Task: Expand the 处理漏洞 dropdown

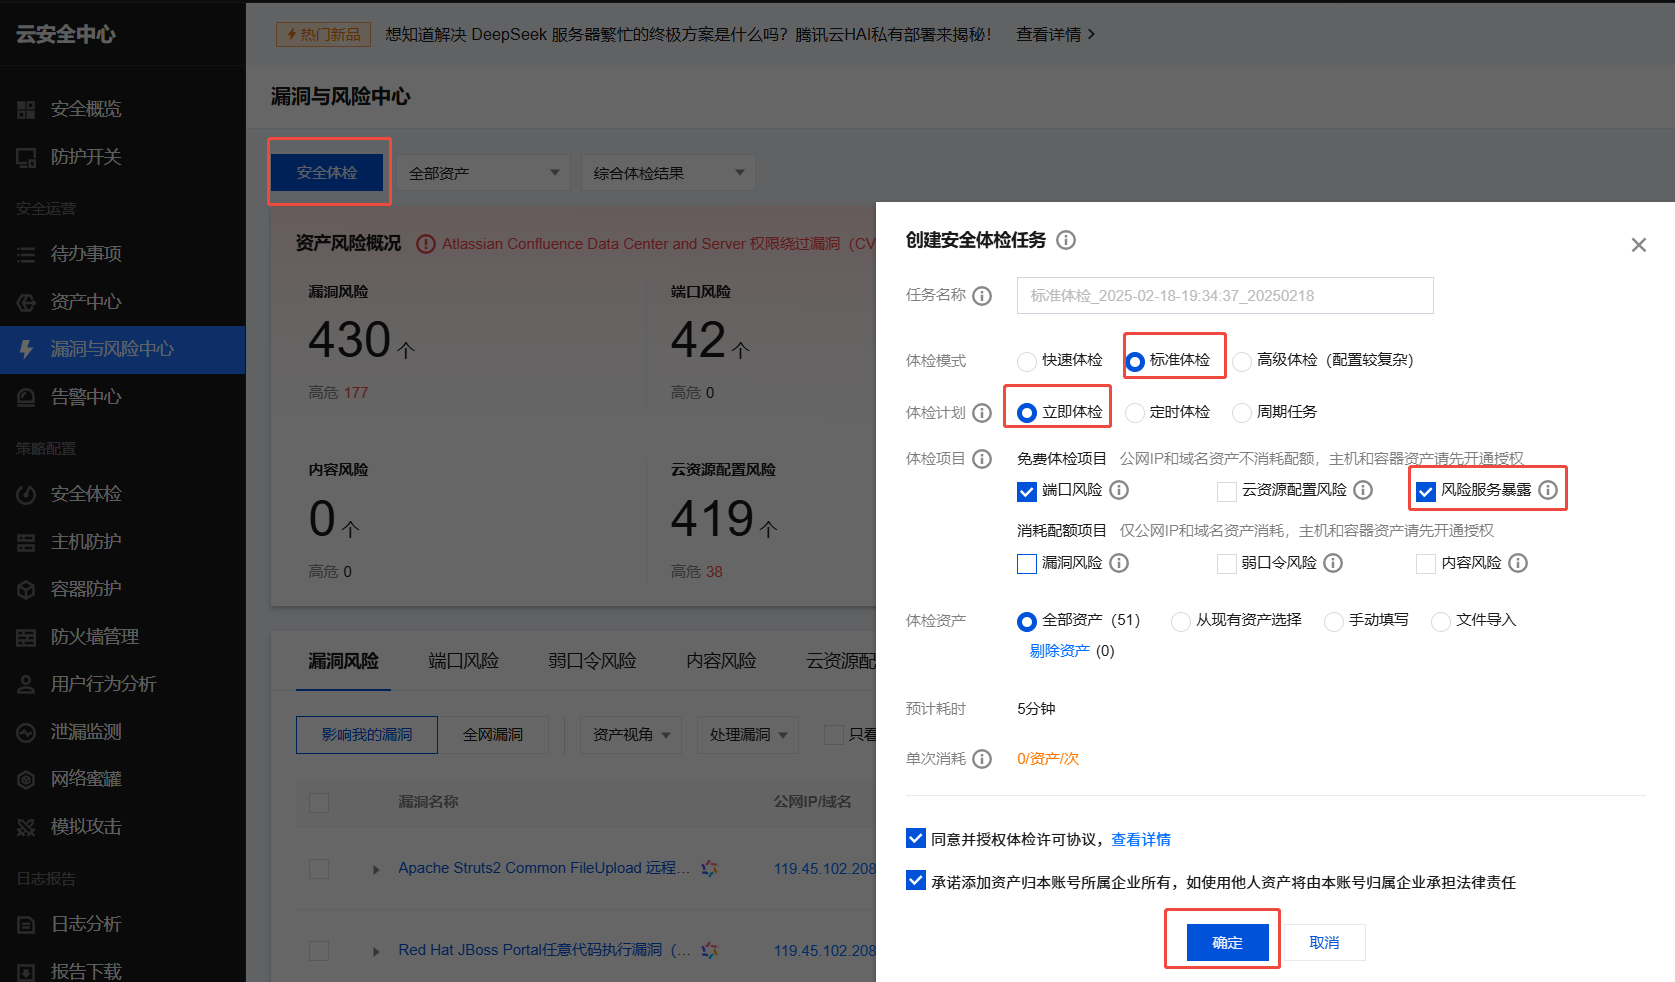Action: [748, 735]
